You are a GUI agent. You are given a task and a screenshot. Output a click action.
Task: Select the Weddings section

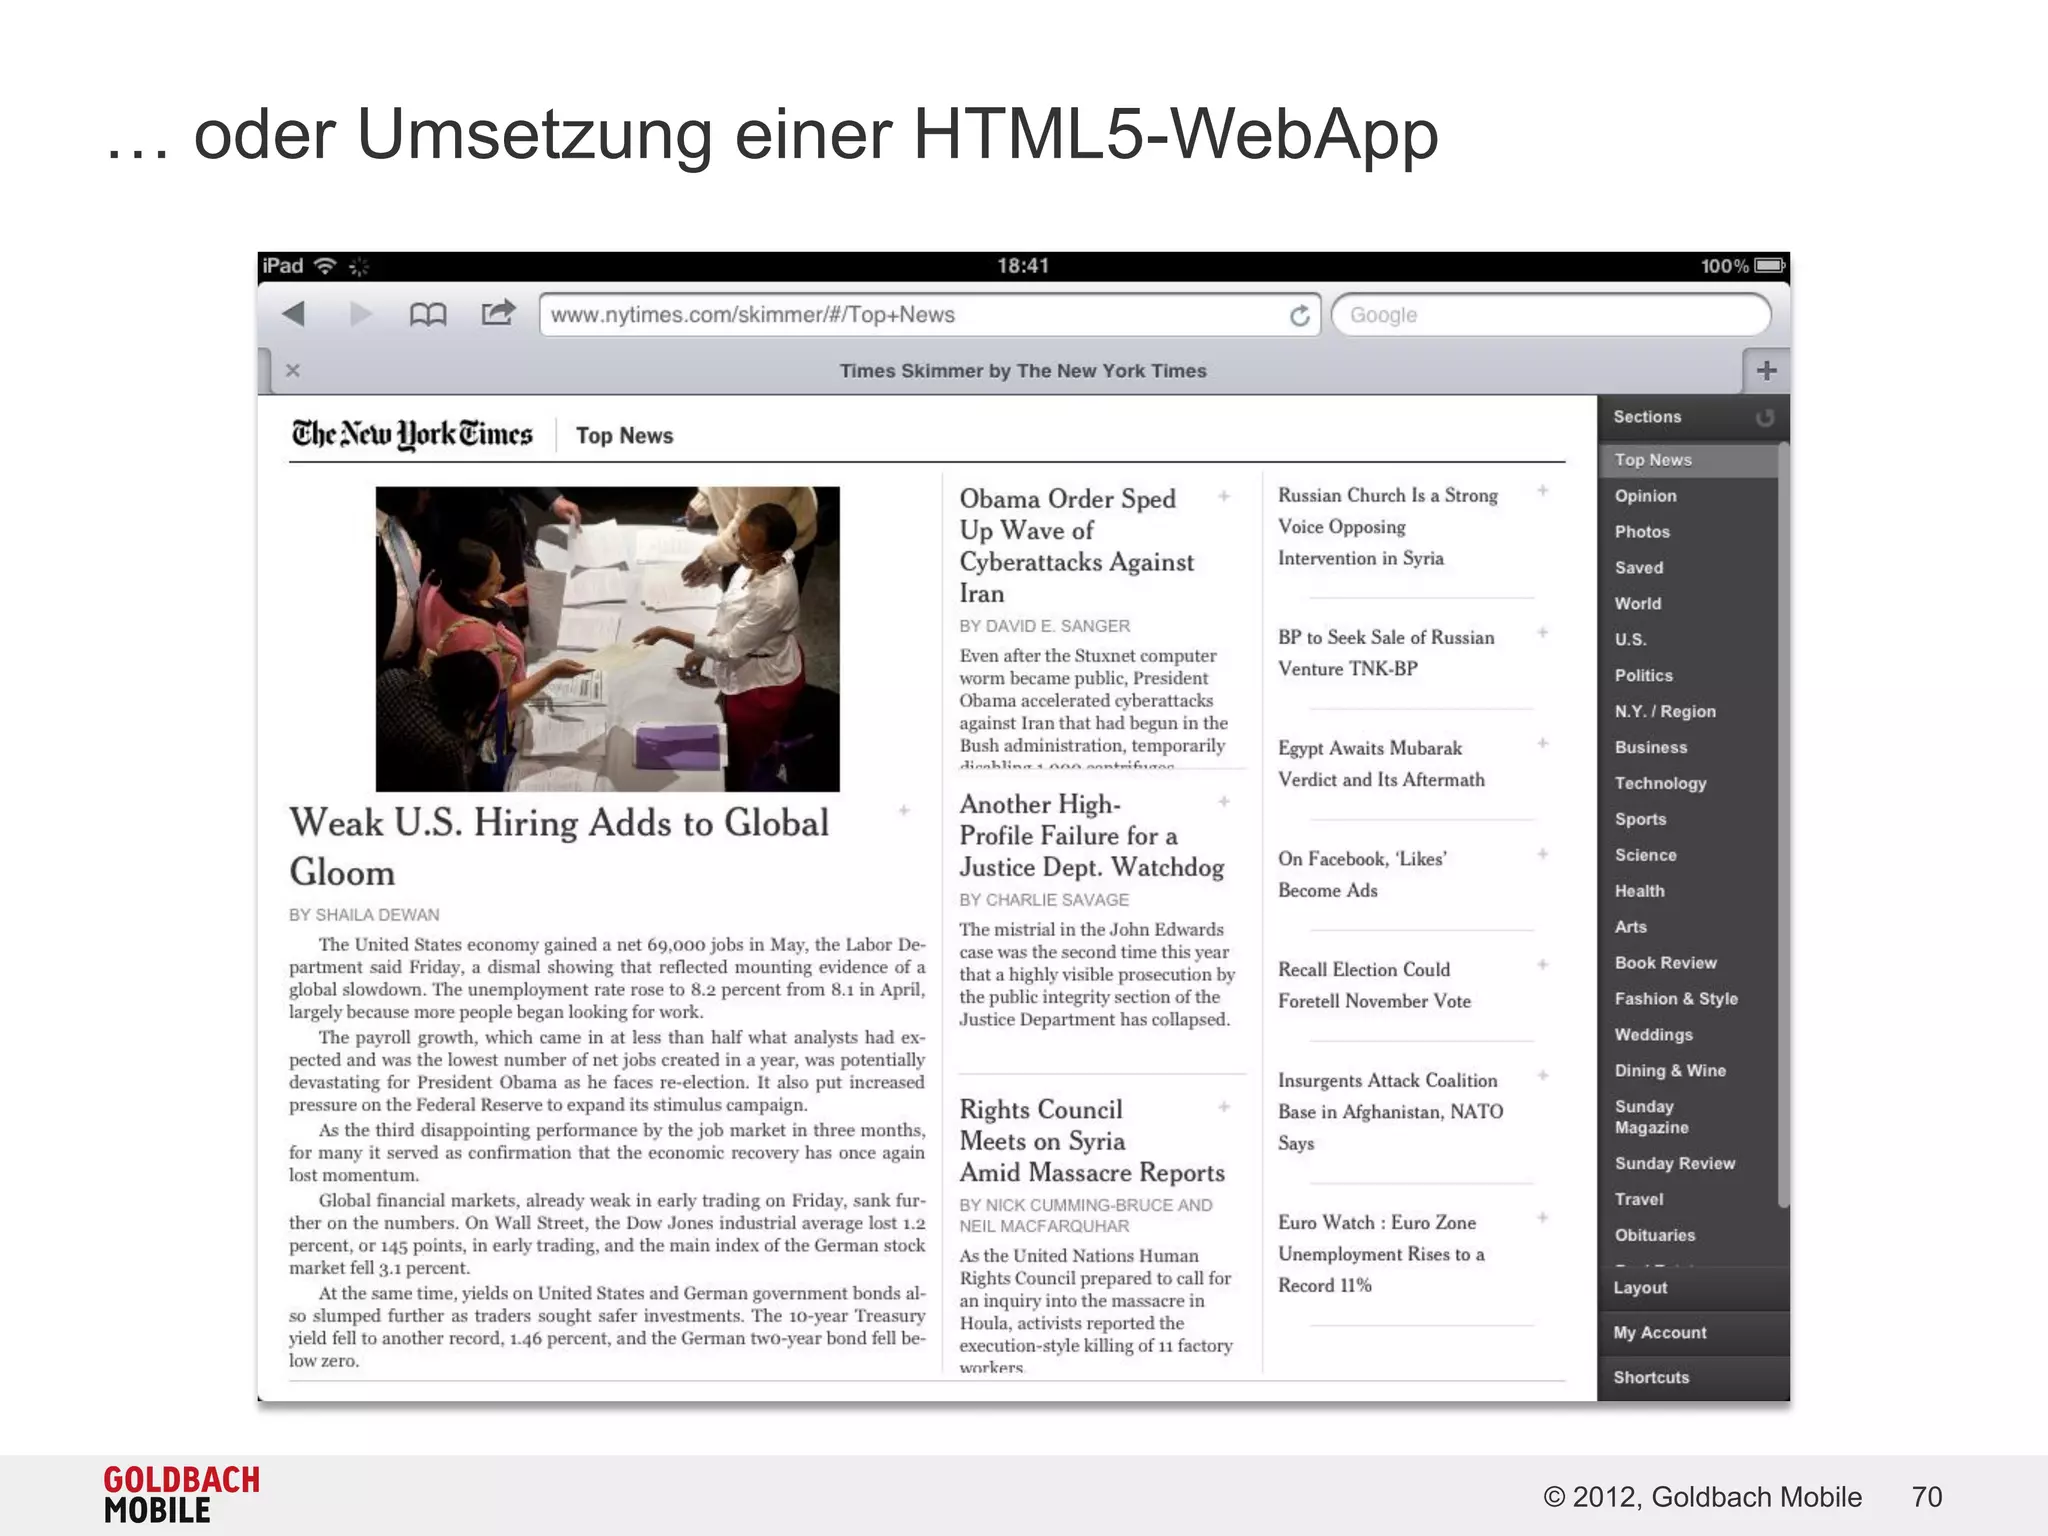click(x=1653, y=1036)
